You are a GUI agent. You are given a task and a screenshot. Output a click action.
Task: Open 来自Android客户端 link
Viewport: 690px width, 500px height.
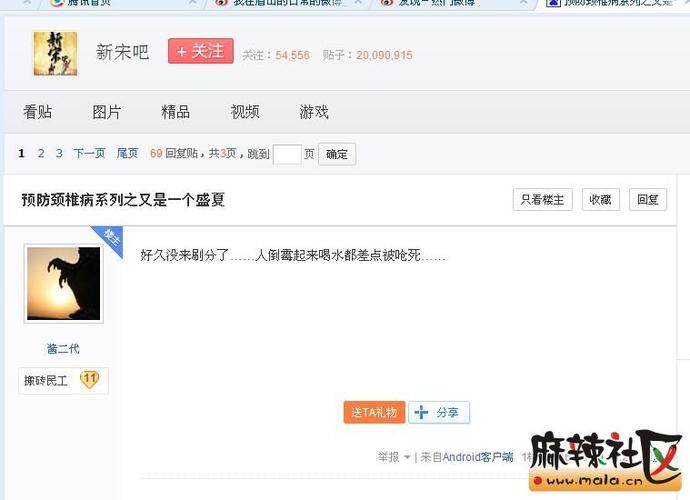point(467,457)
